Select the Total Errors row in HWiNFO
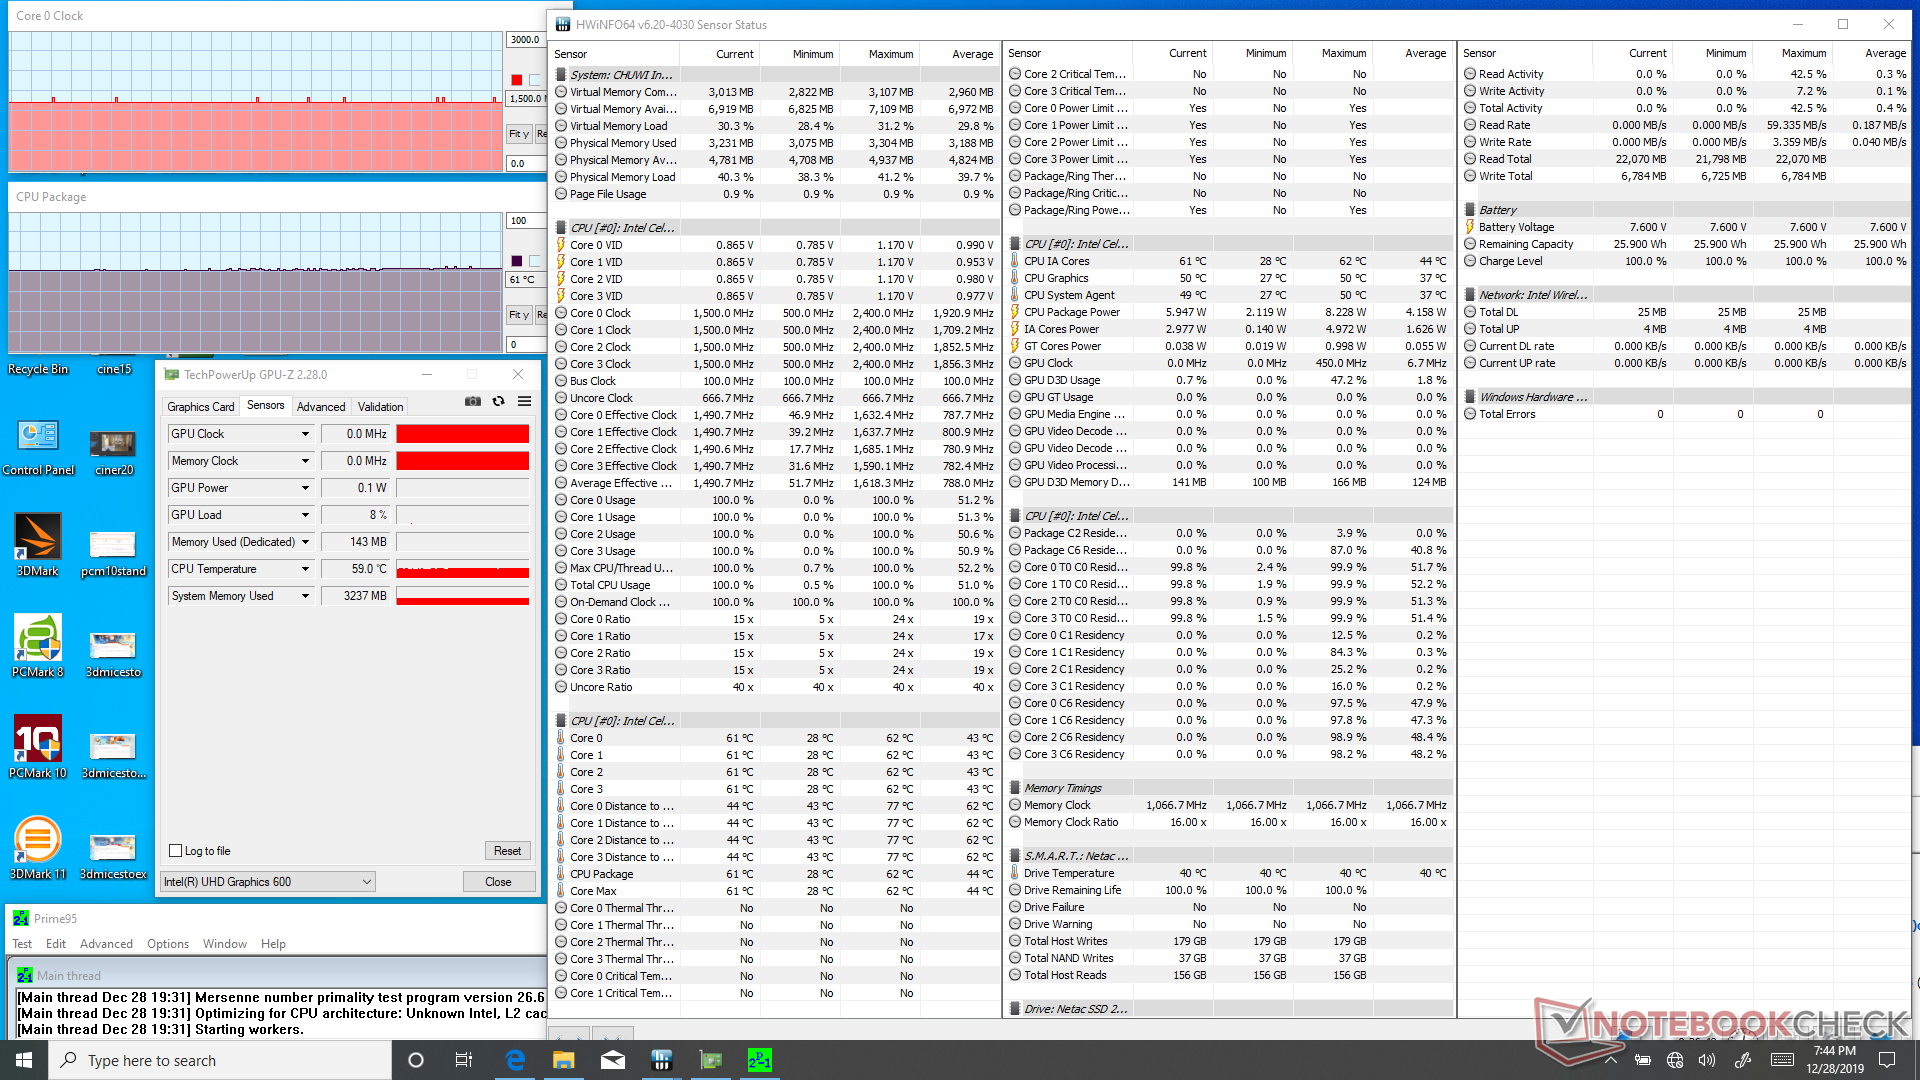The width and height of the screenshot is (1920, 1080). (x=1685, y=414)
